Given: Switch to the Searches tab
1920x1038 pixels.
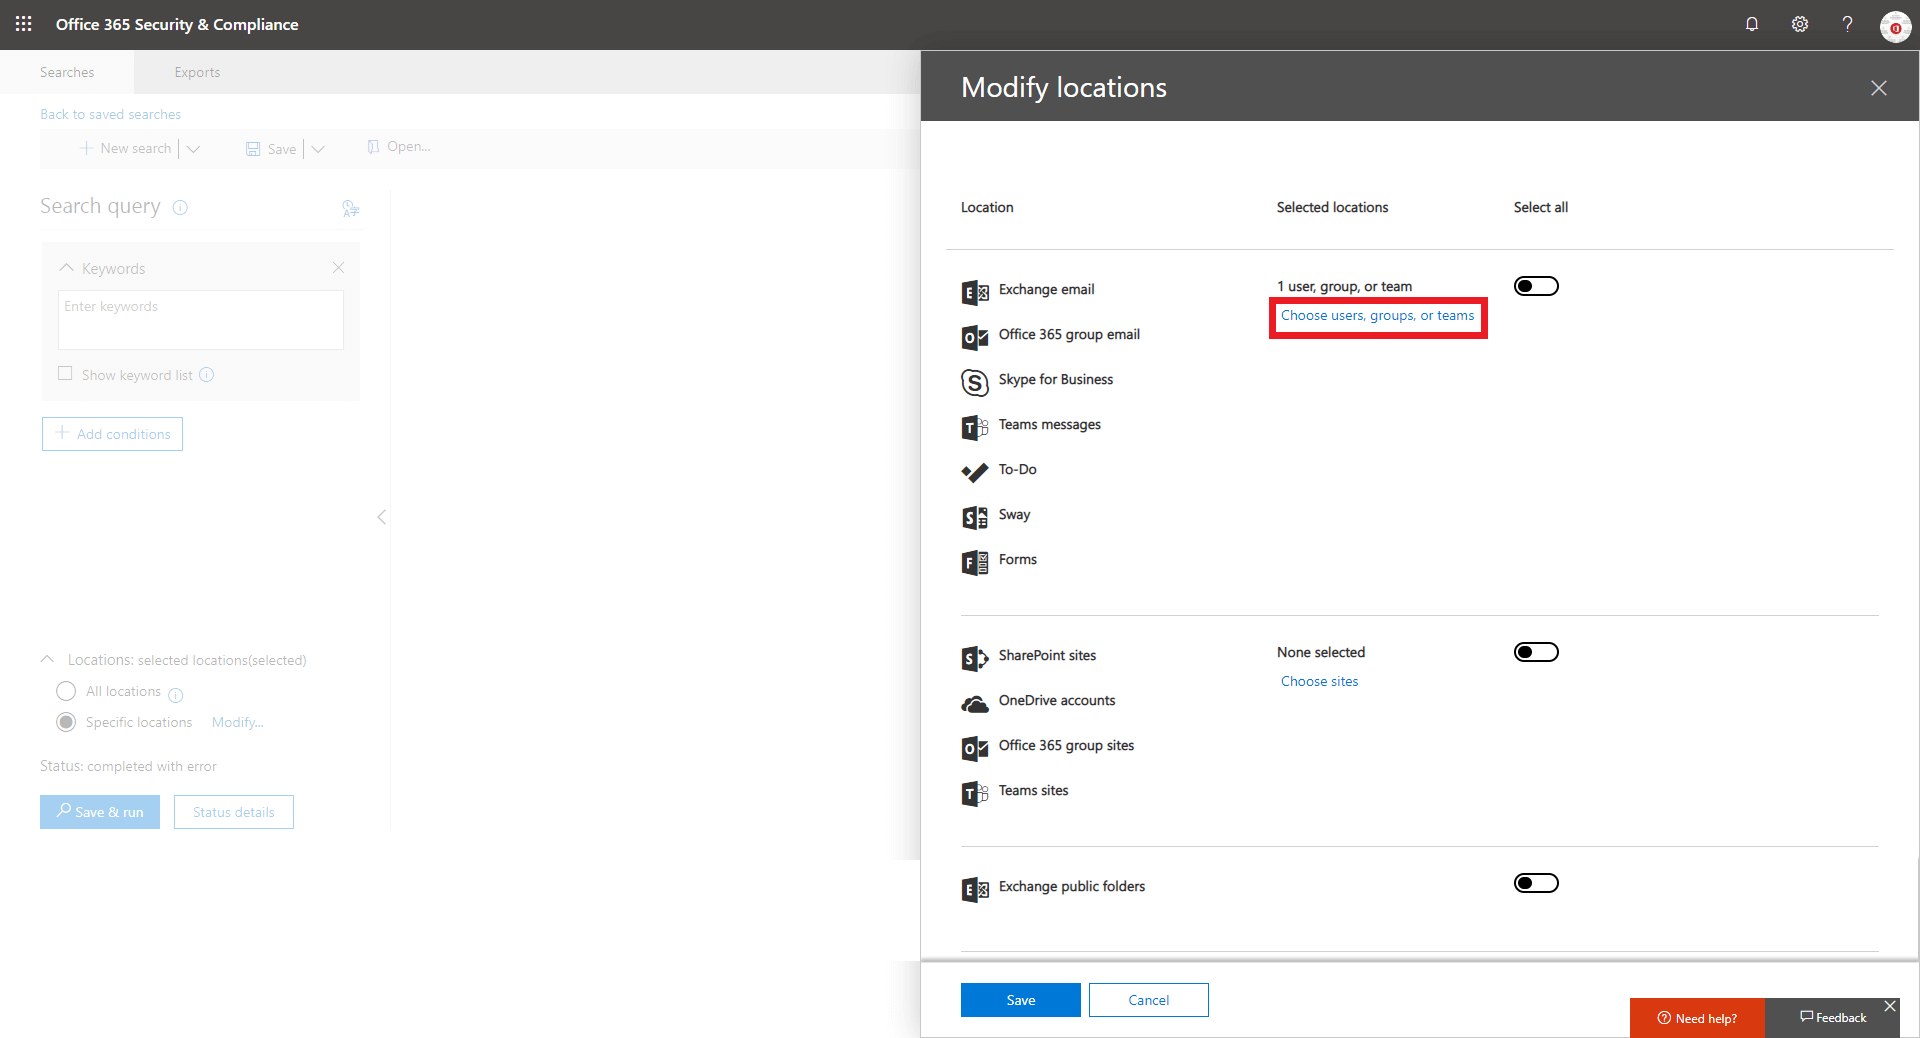Looking at the screenshot, I should (67, 73).
